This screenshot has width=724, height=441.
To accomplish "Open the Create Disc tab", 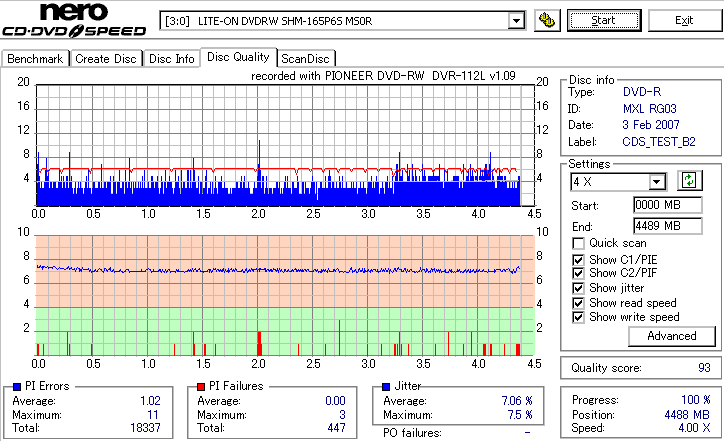I will point(106,59).
